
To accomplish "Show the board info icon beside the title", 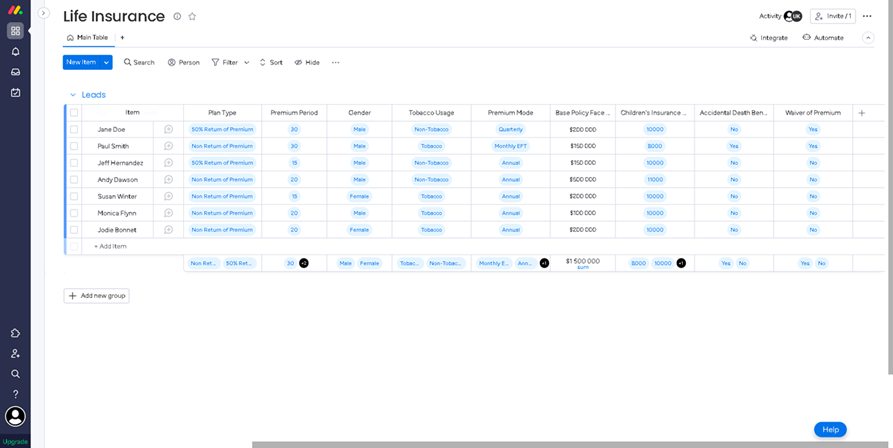I will coord(177,17).
